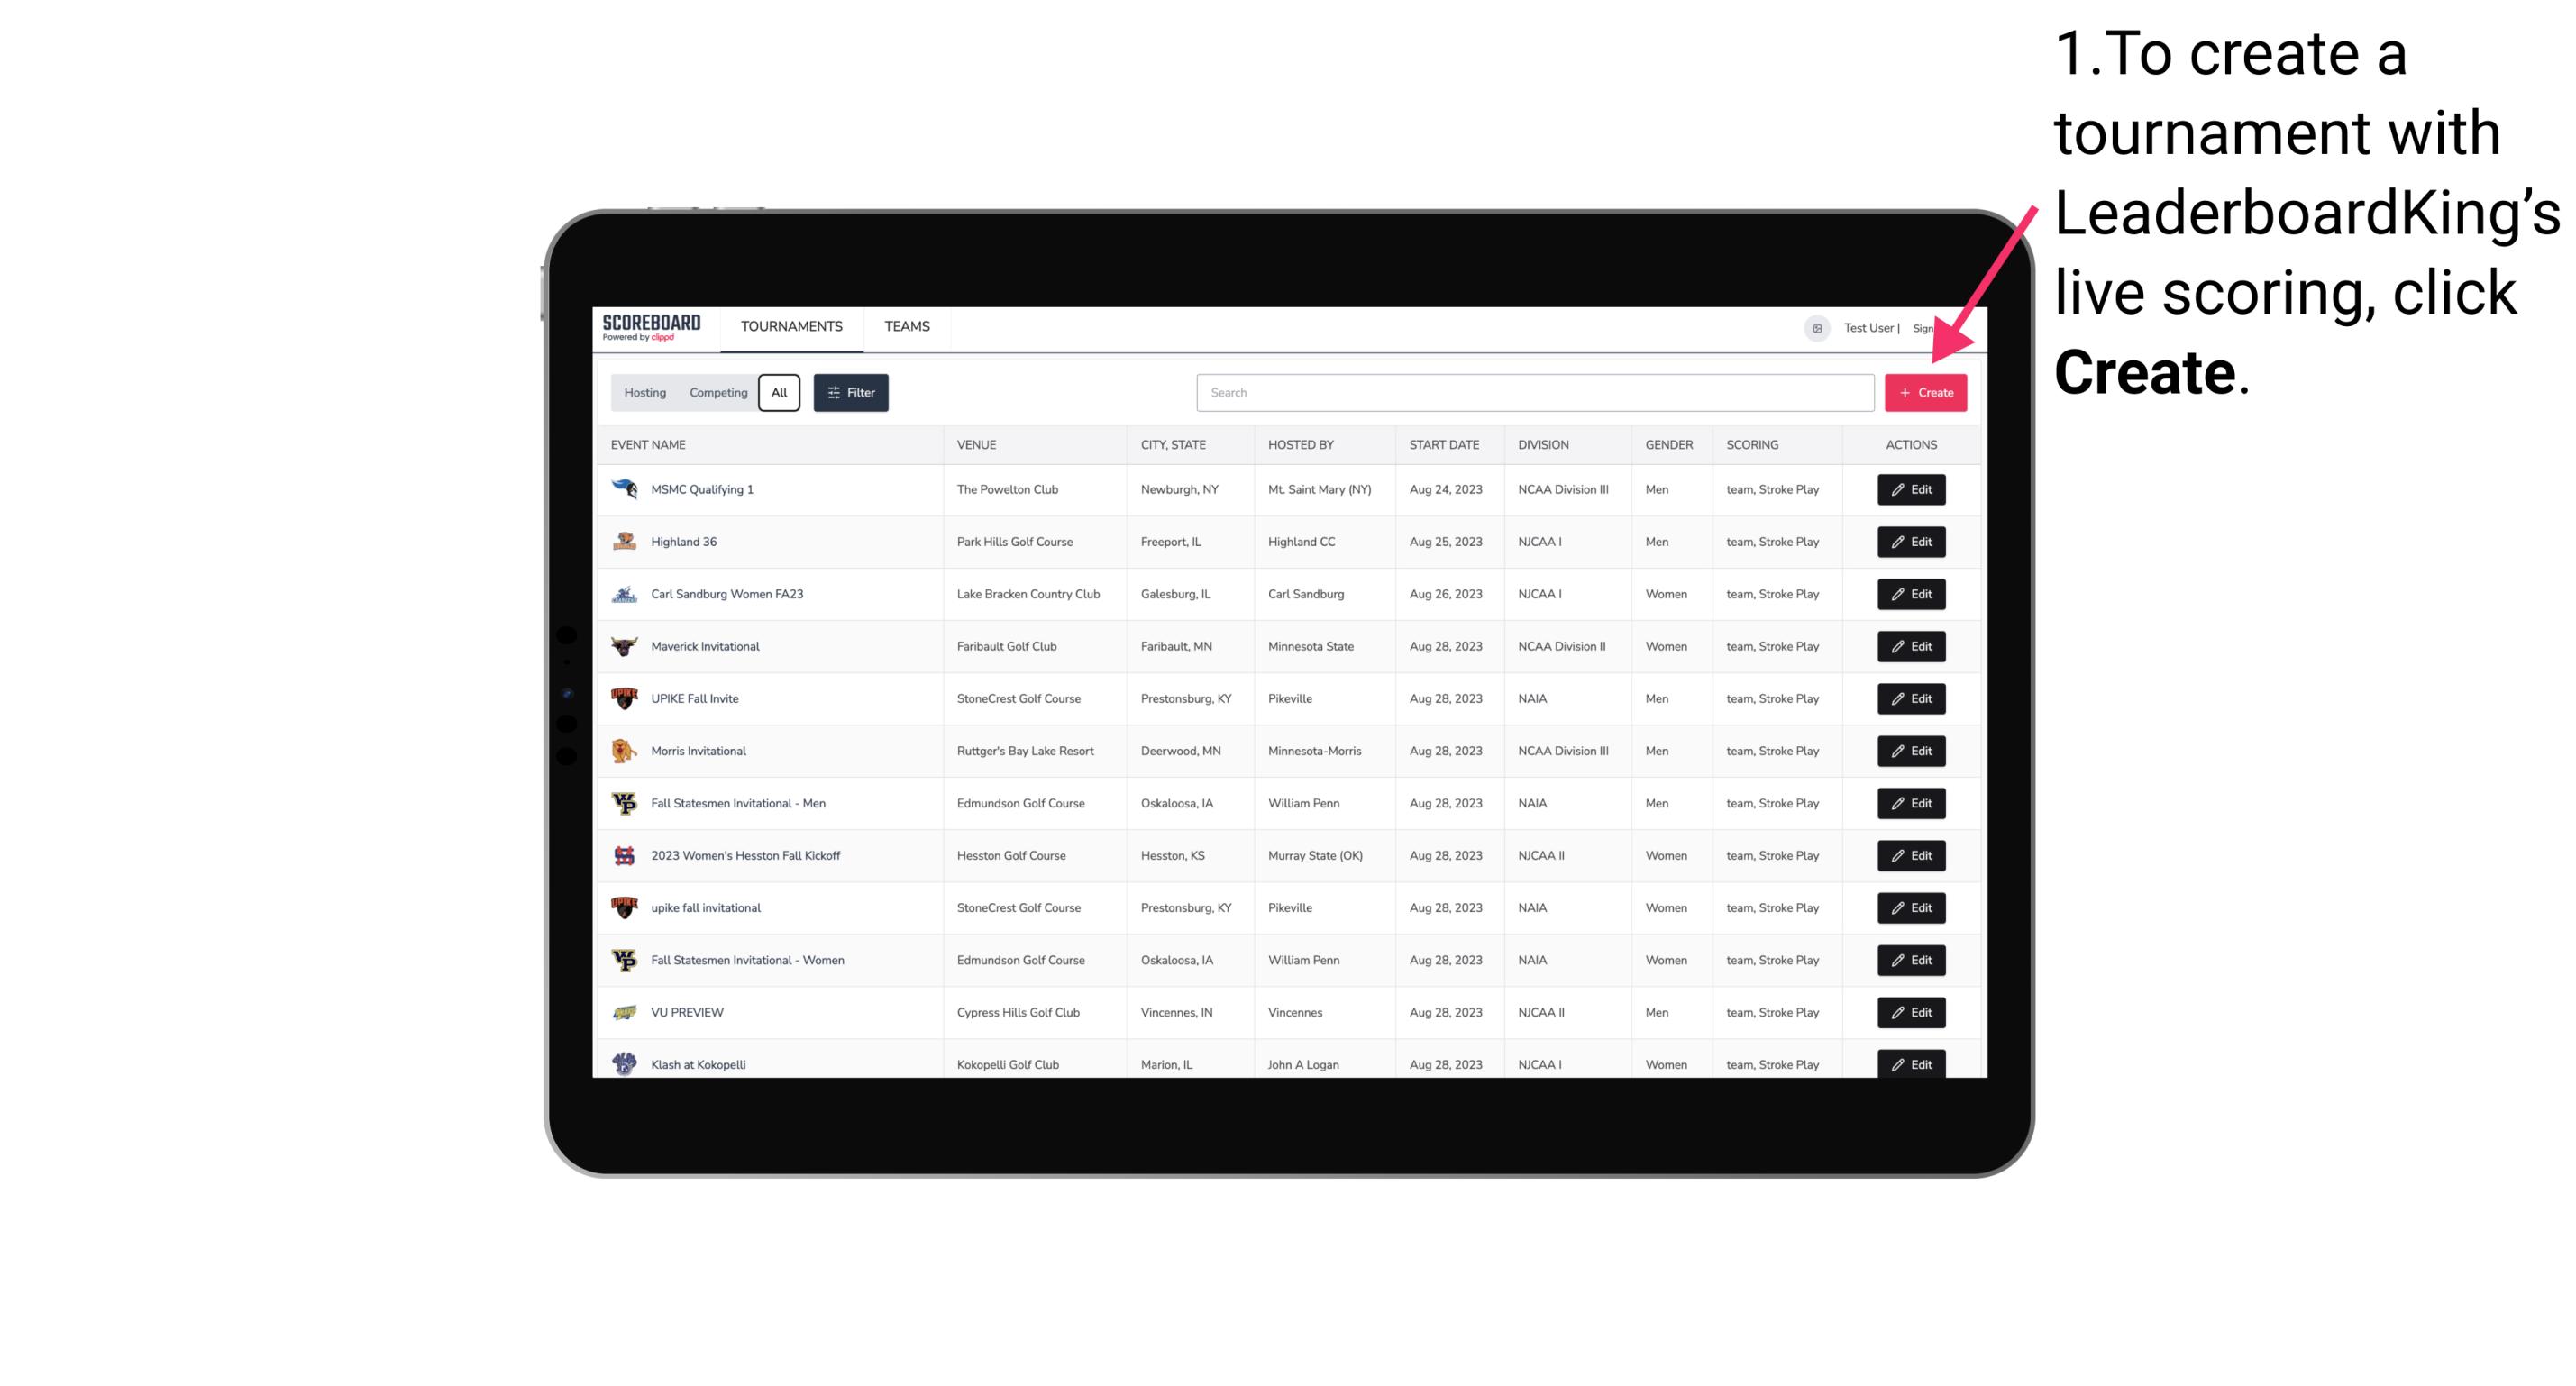Click the Tournaments menu item

click(792, 326)
